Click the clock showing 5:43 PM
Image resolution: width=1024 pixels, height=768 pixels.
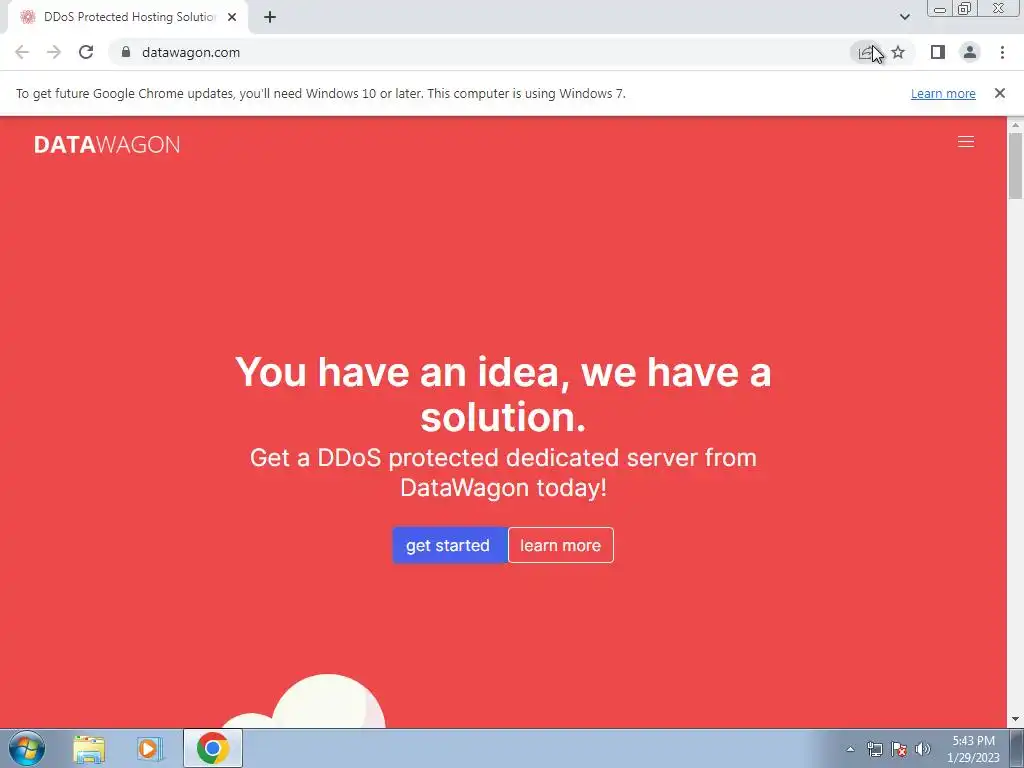click(x=973, y=749)
